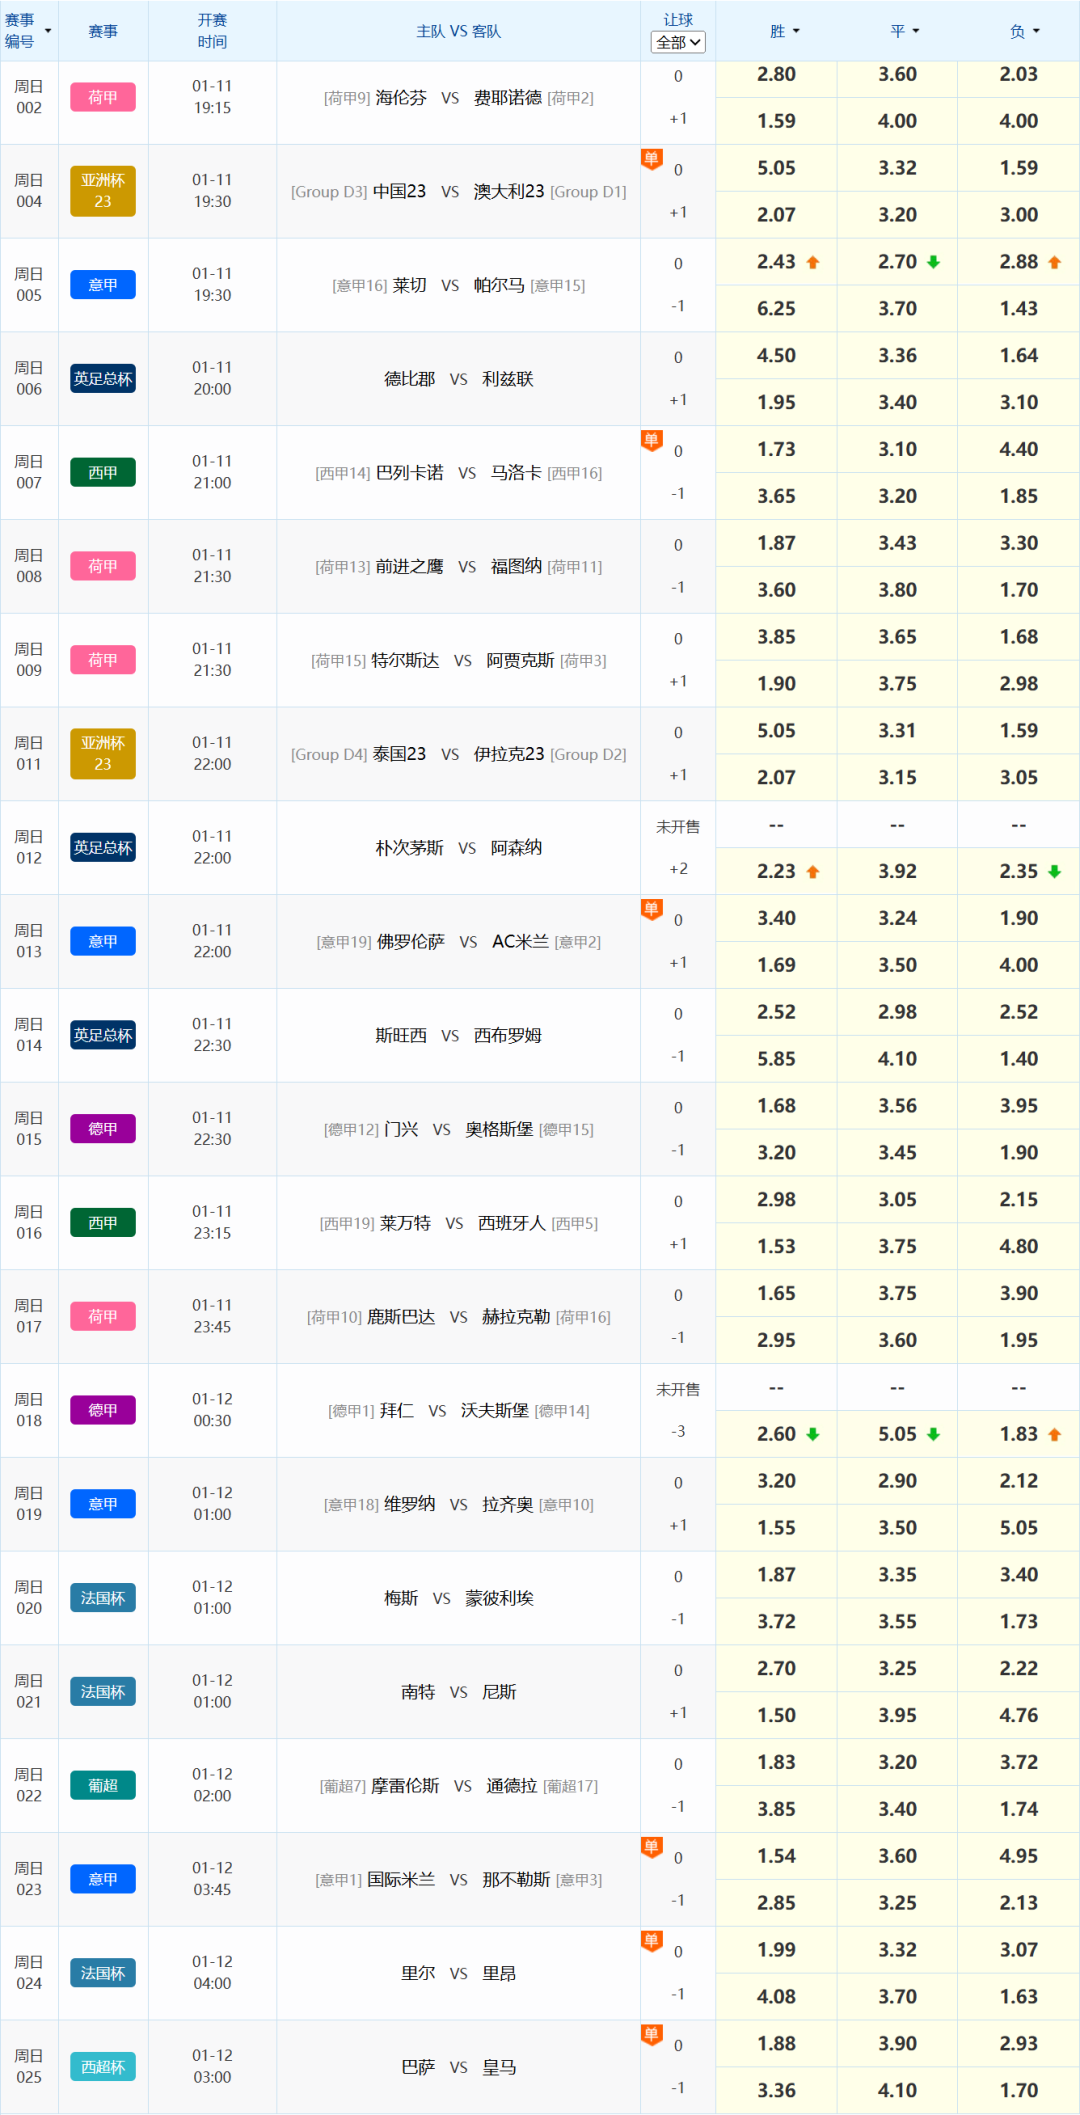Click the green down arrow beside odds 2.70

933,262
